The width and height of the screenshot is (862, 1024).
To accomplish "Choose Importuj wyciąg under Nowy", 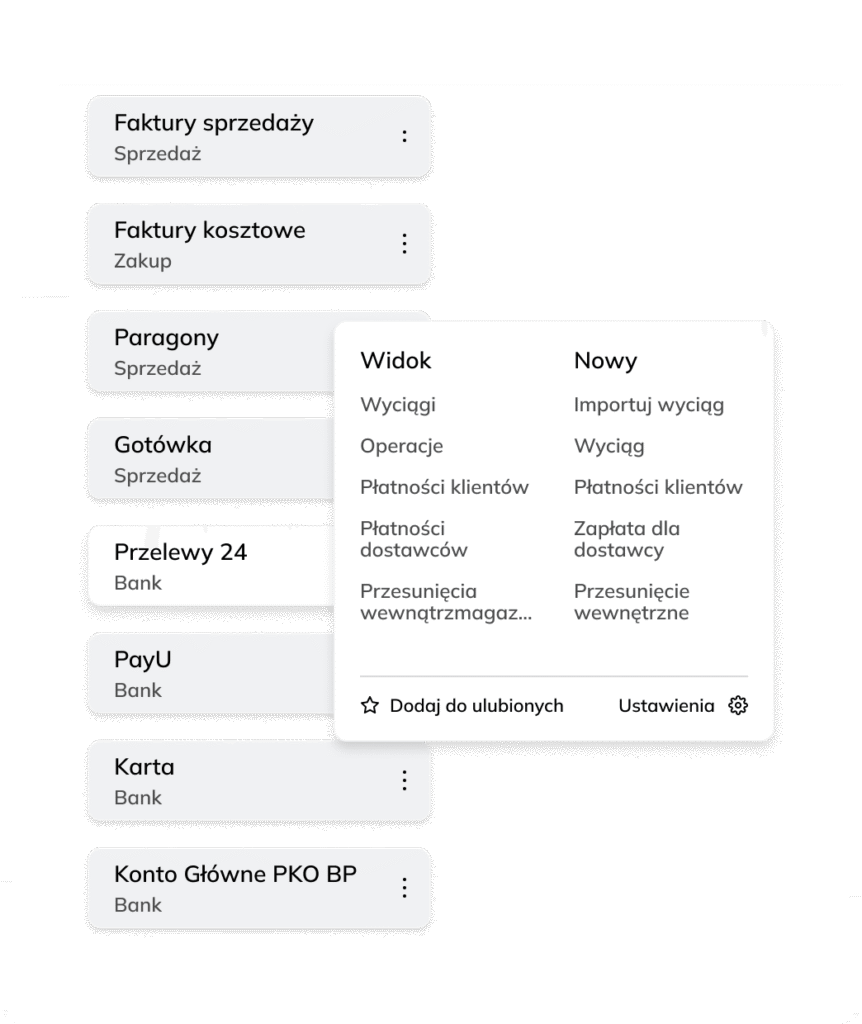I will pos(648,405).
